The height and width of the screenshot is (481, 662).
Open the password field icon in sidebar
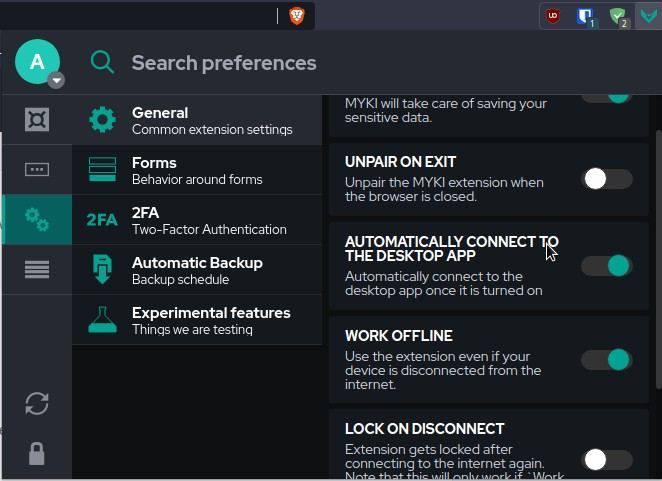click(37, 170)
